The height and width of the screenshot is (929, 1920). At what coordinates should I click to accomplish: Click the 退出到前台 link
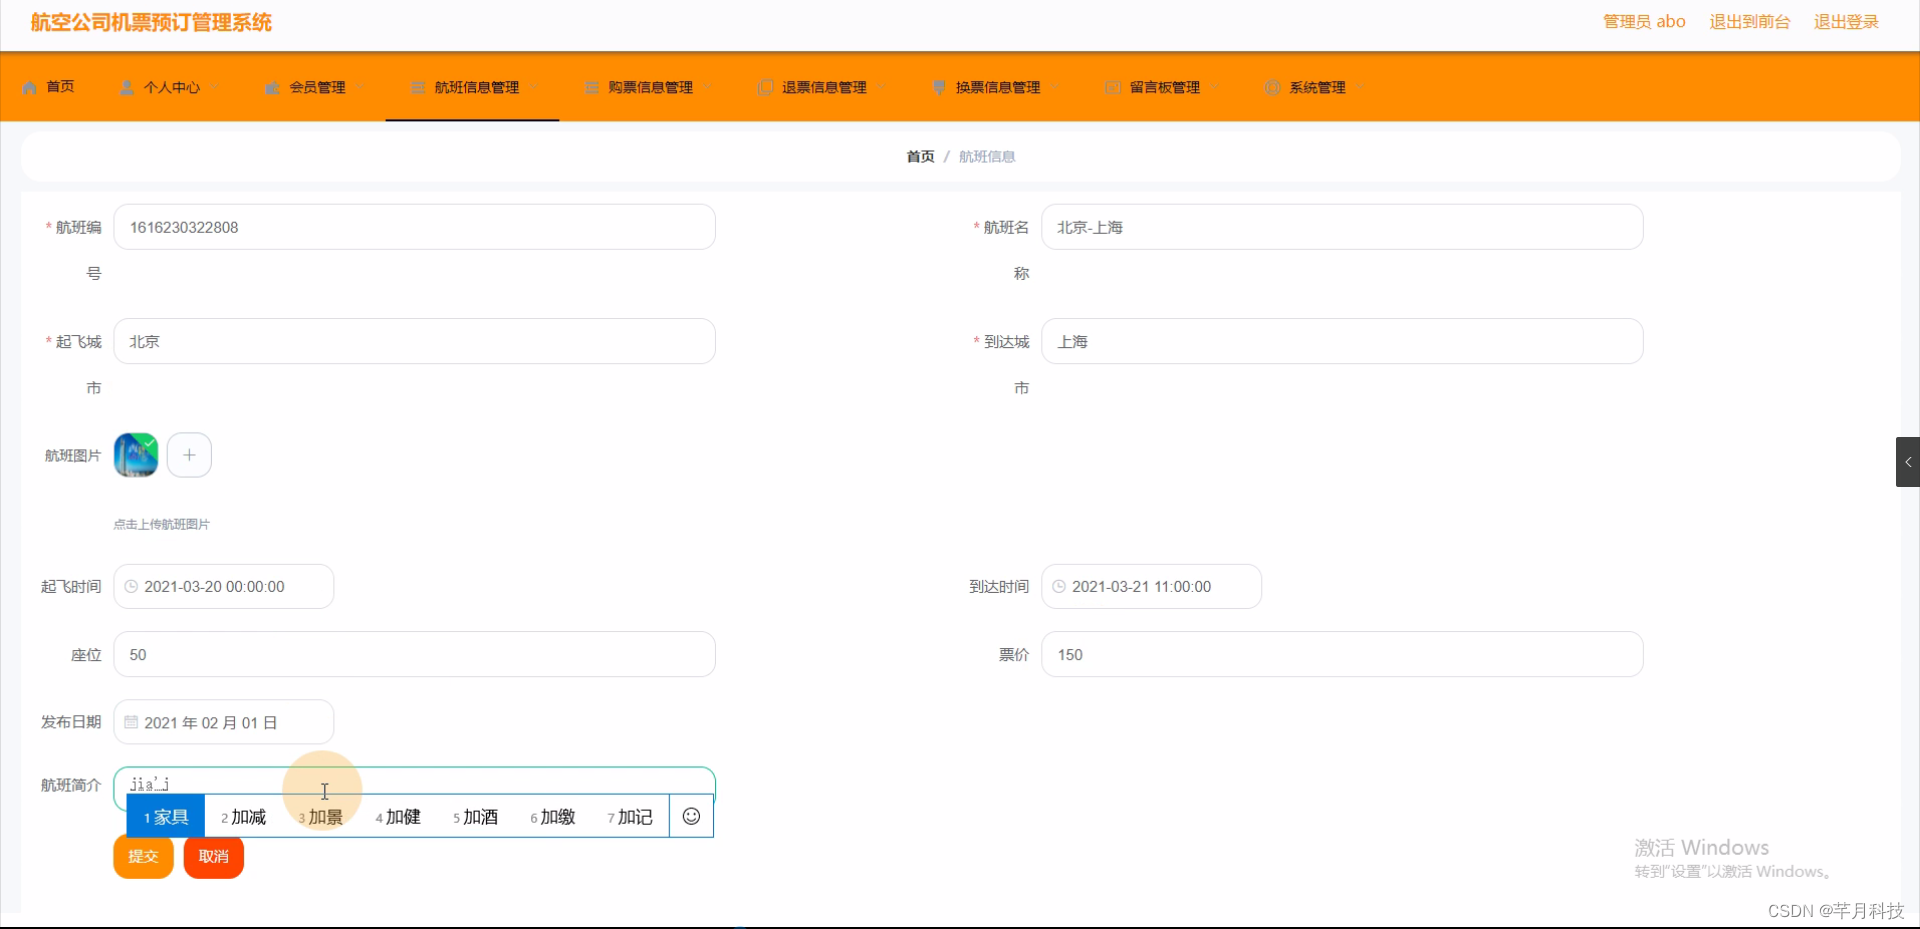pos(1749,22)
